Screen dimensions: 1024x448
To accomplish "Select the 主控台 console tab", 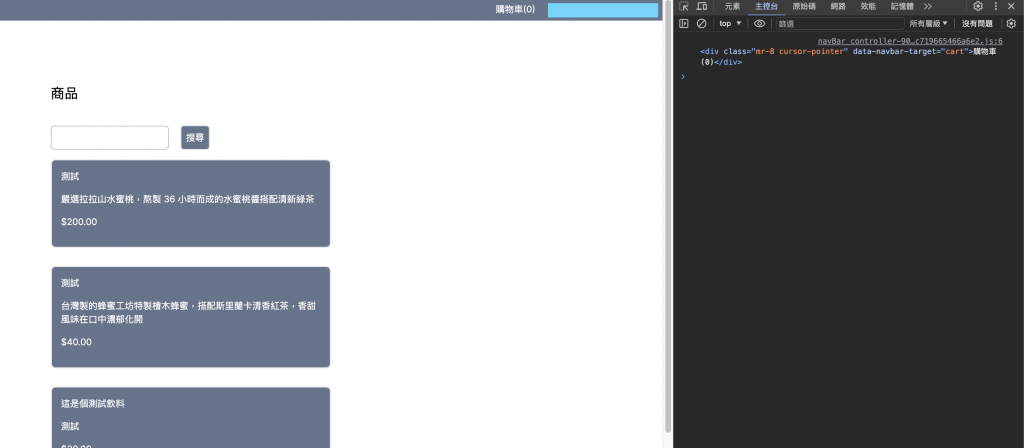I will (x=766, y=7).
